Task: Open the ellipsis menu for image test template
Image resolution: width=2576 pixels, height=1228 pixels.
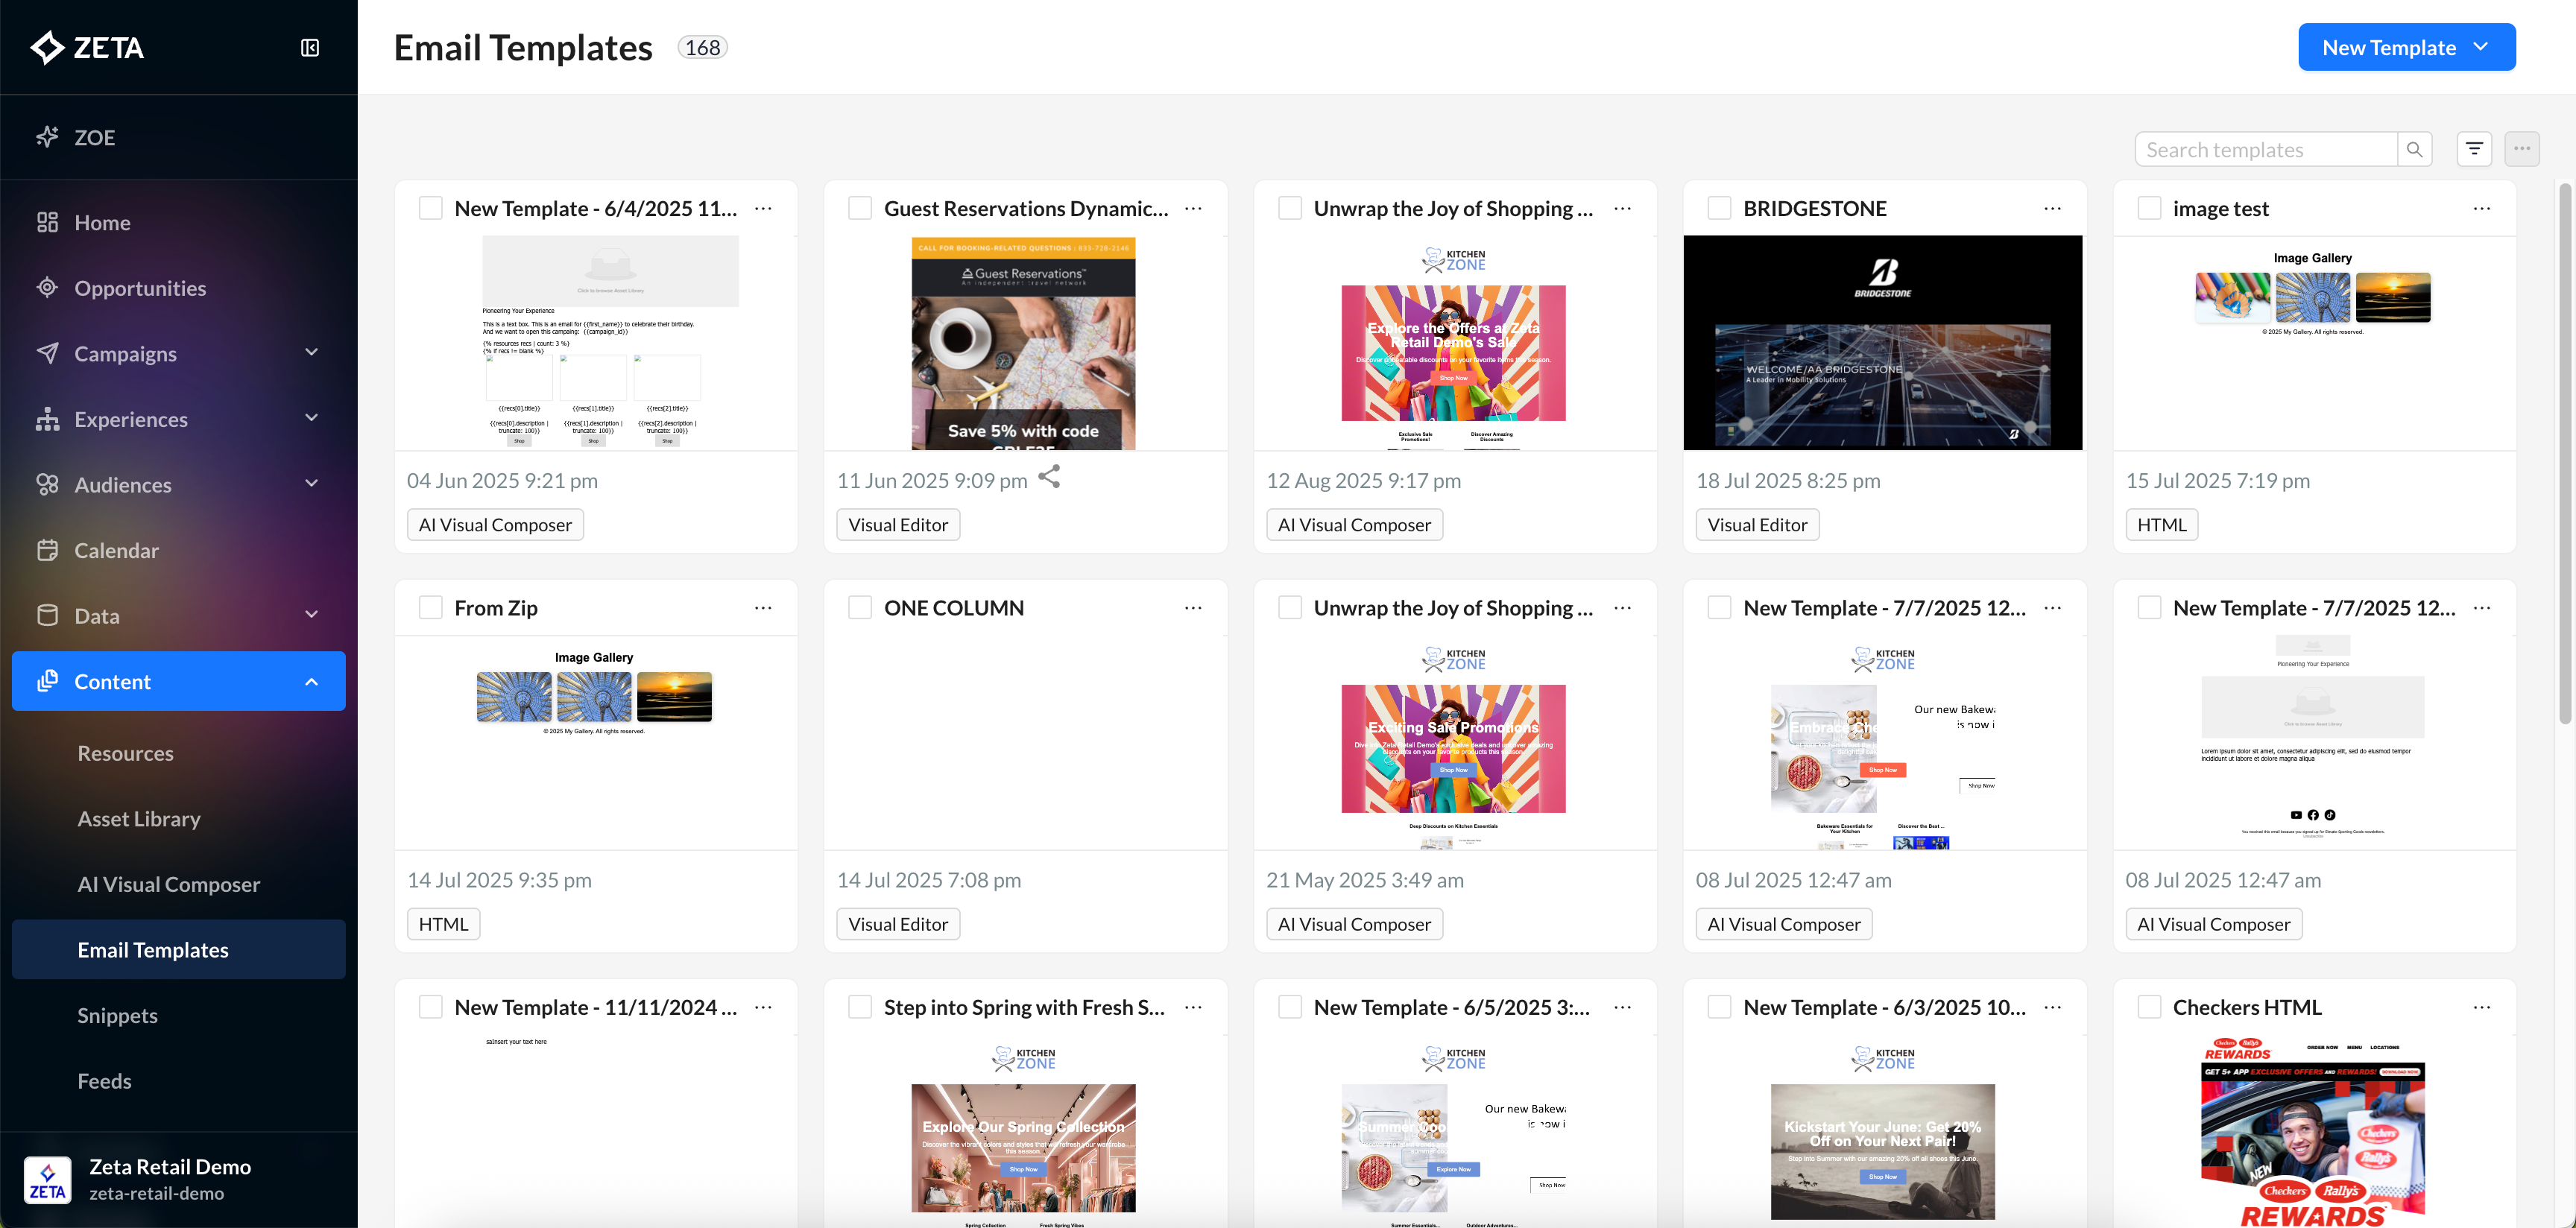Action: [x=2481, y=209]
